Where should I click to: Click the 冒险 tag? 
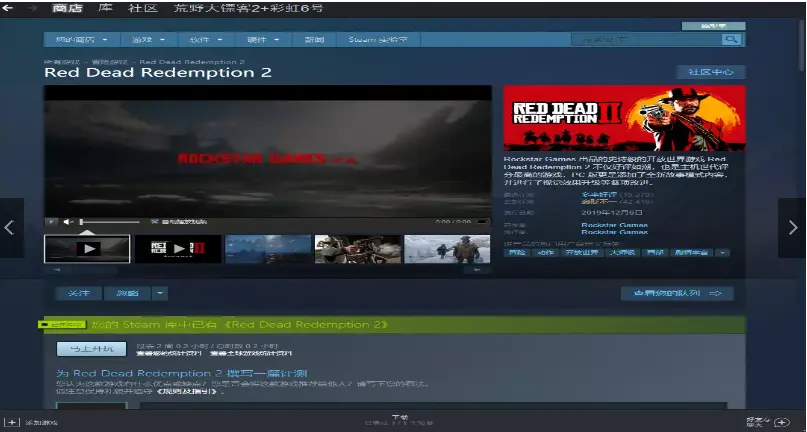pos(517,253)
